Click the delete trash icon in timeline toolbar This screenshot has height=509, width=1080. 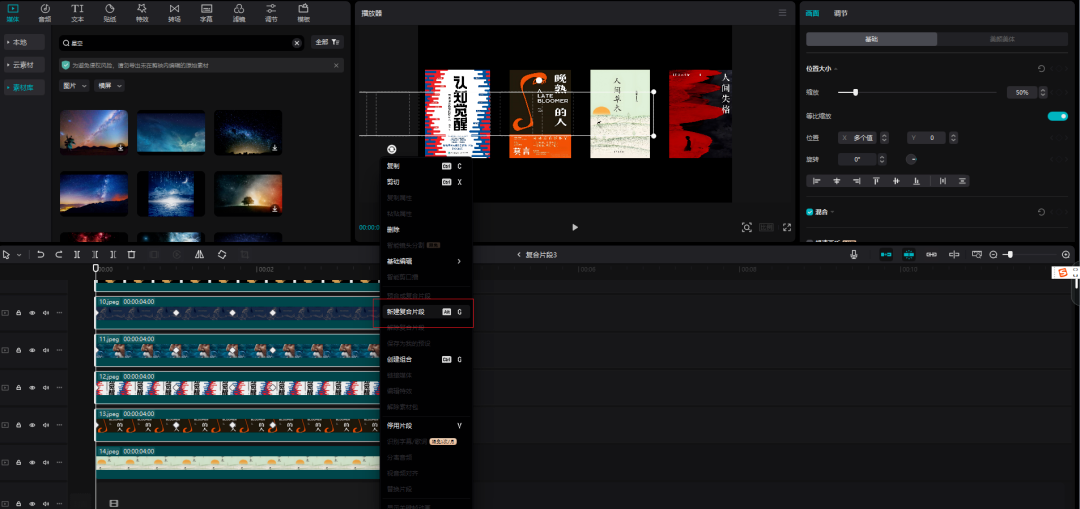(132, 254)
